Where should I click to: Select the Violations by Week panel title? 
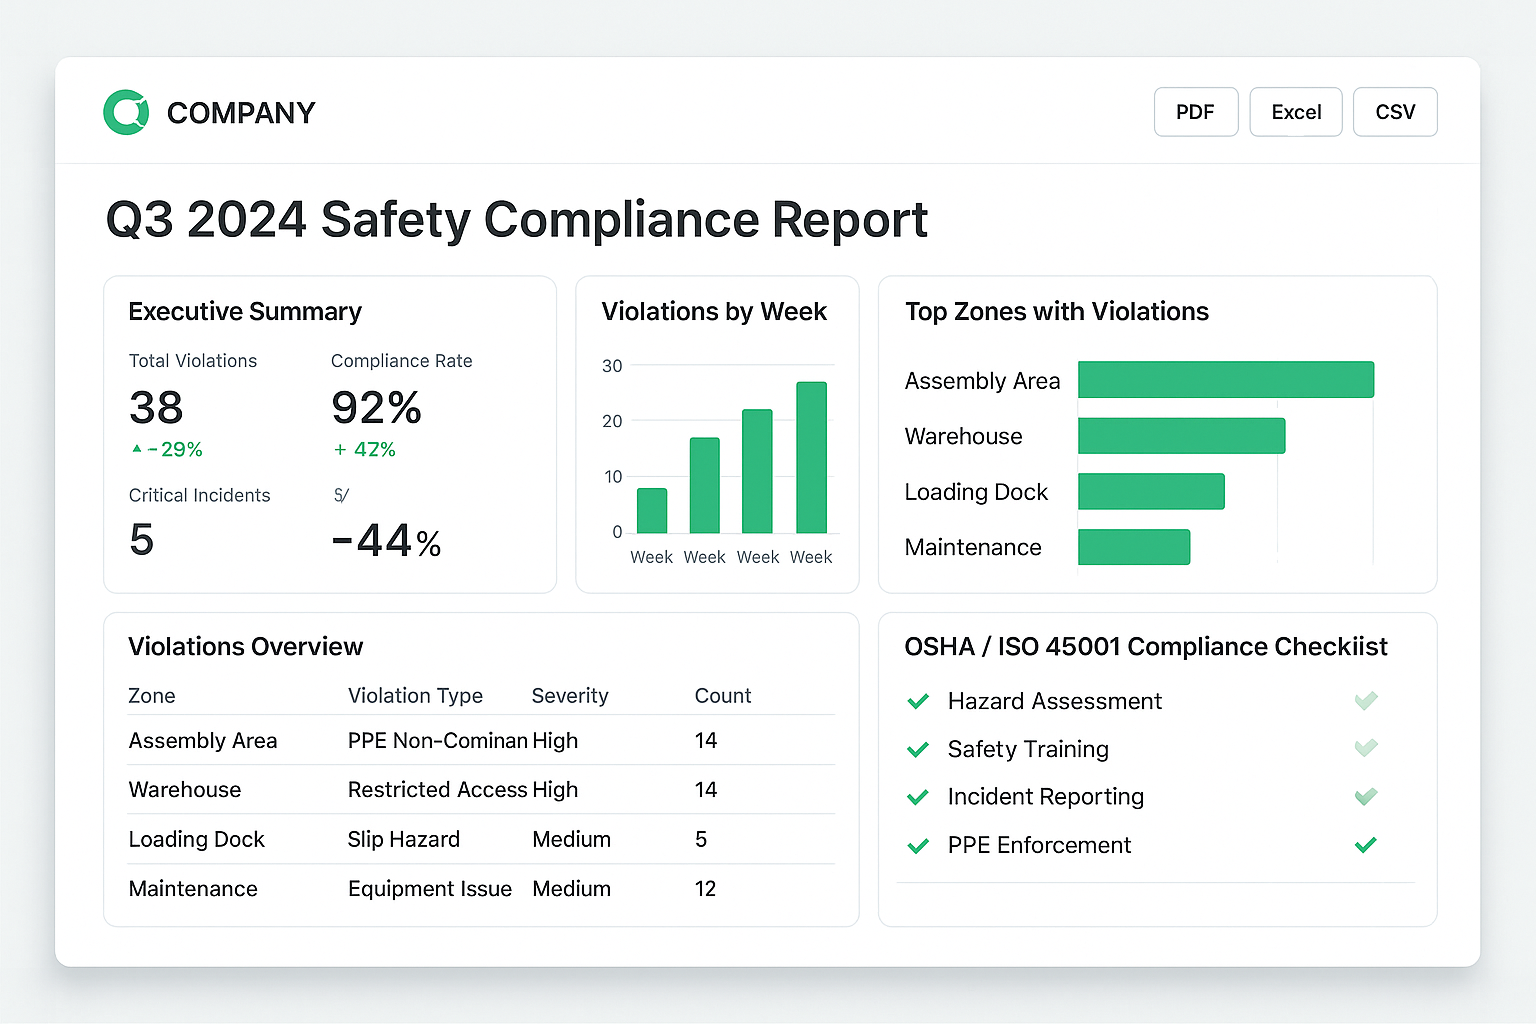[x=714, y=311]
